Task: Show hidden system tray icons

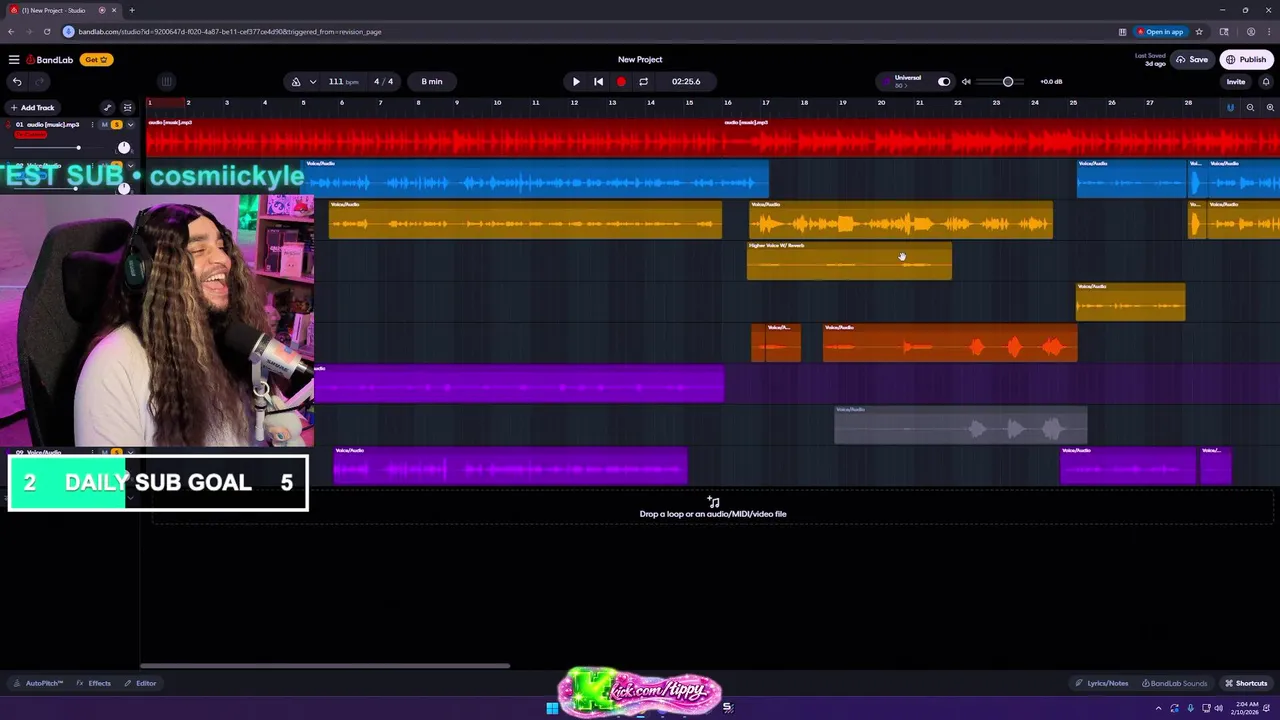Action: [x=1159, y=708]
